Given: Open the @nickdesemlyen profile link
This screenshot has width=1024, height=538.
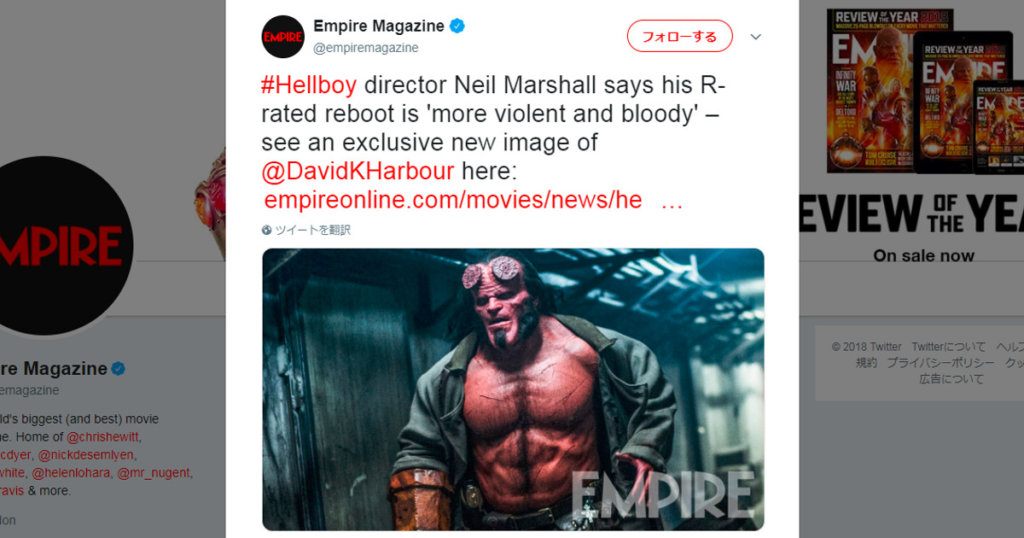Looking at the screenshot, I should (x=86, y=454).
